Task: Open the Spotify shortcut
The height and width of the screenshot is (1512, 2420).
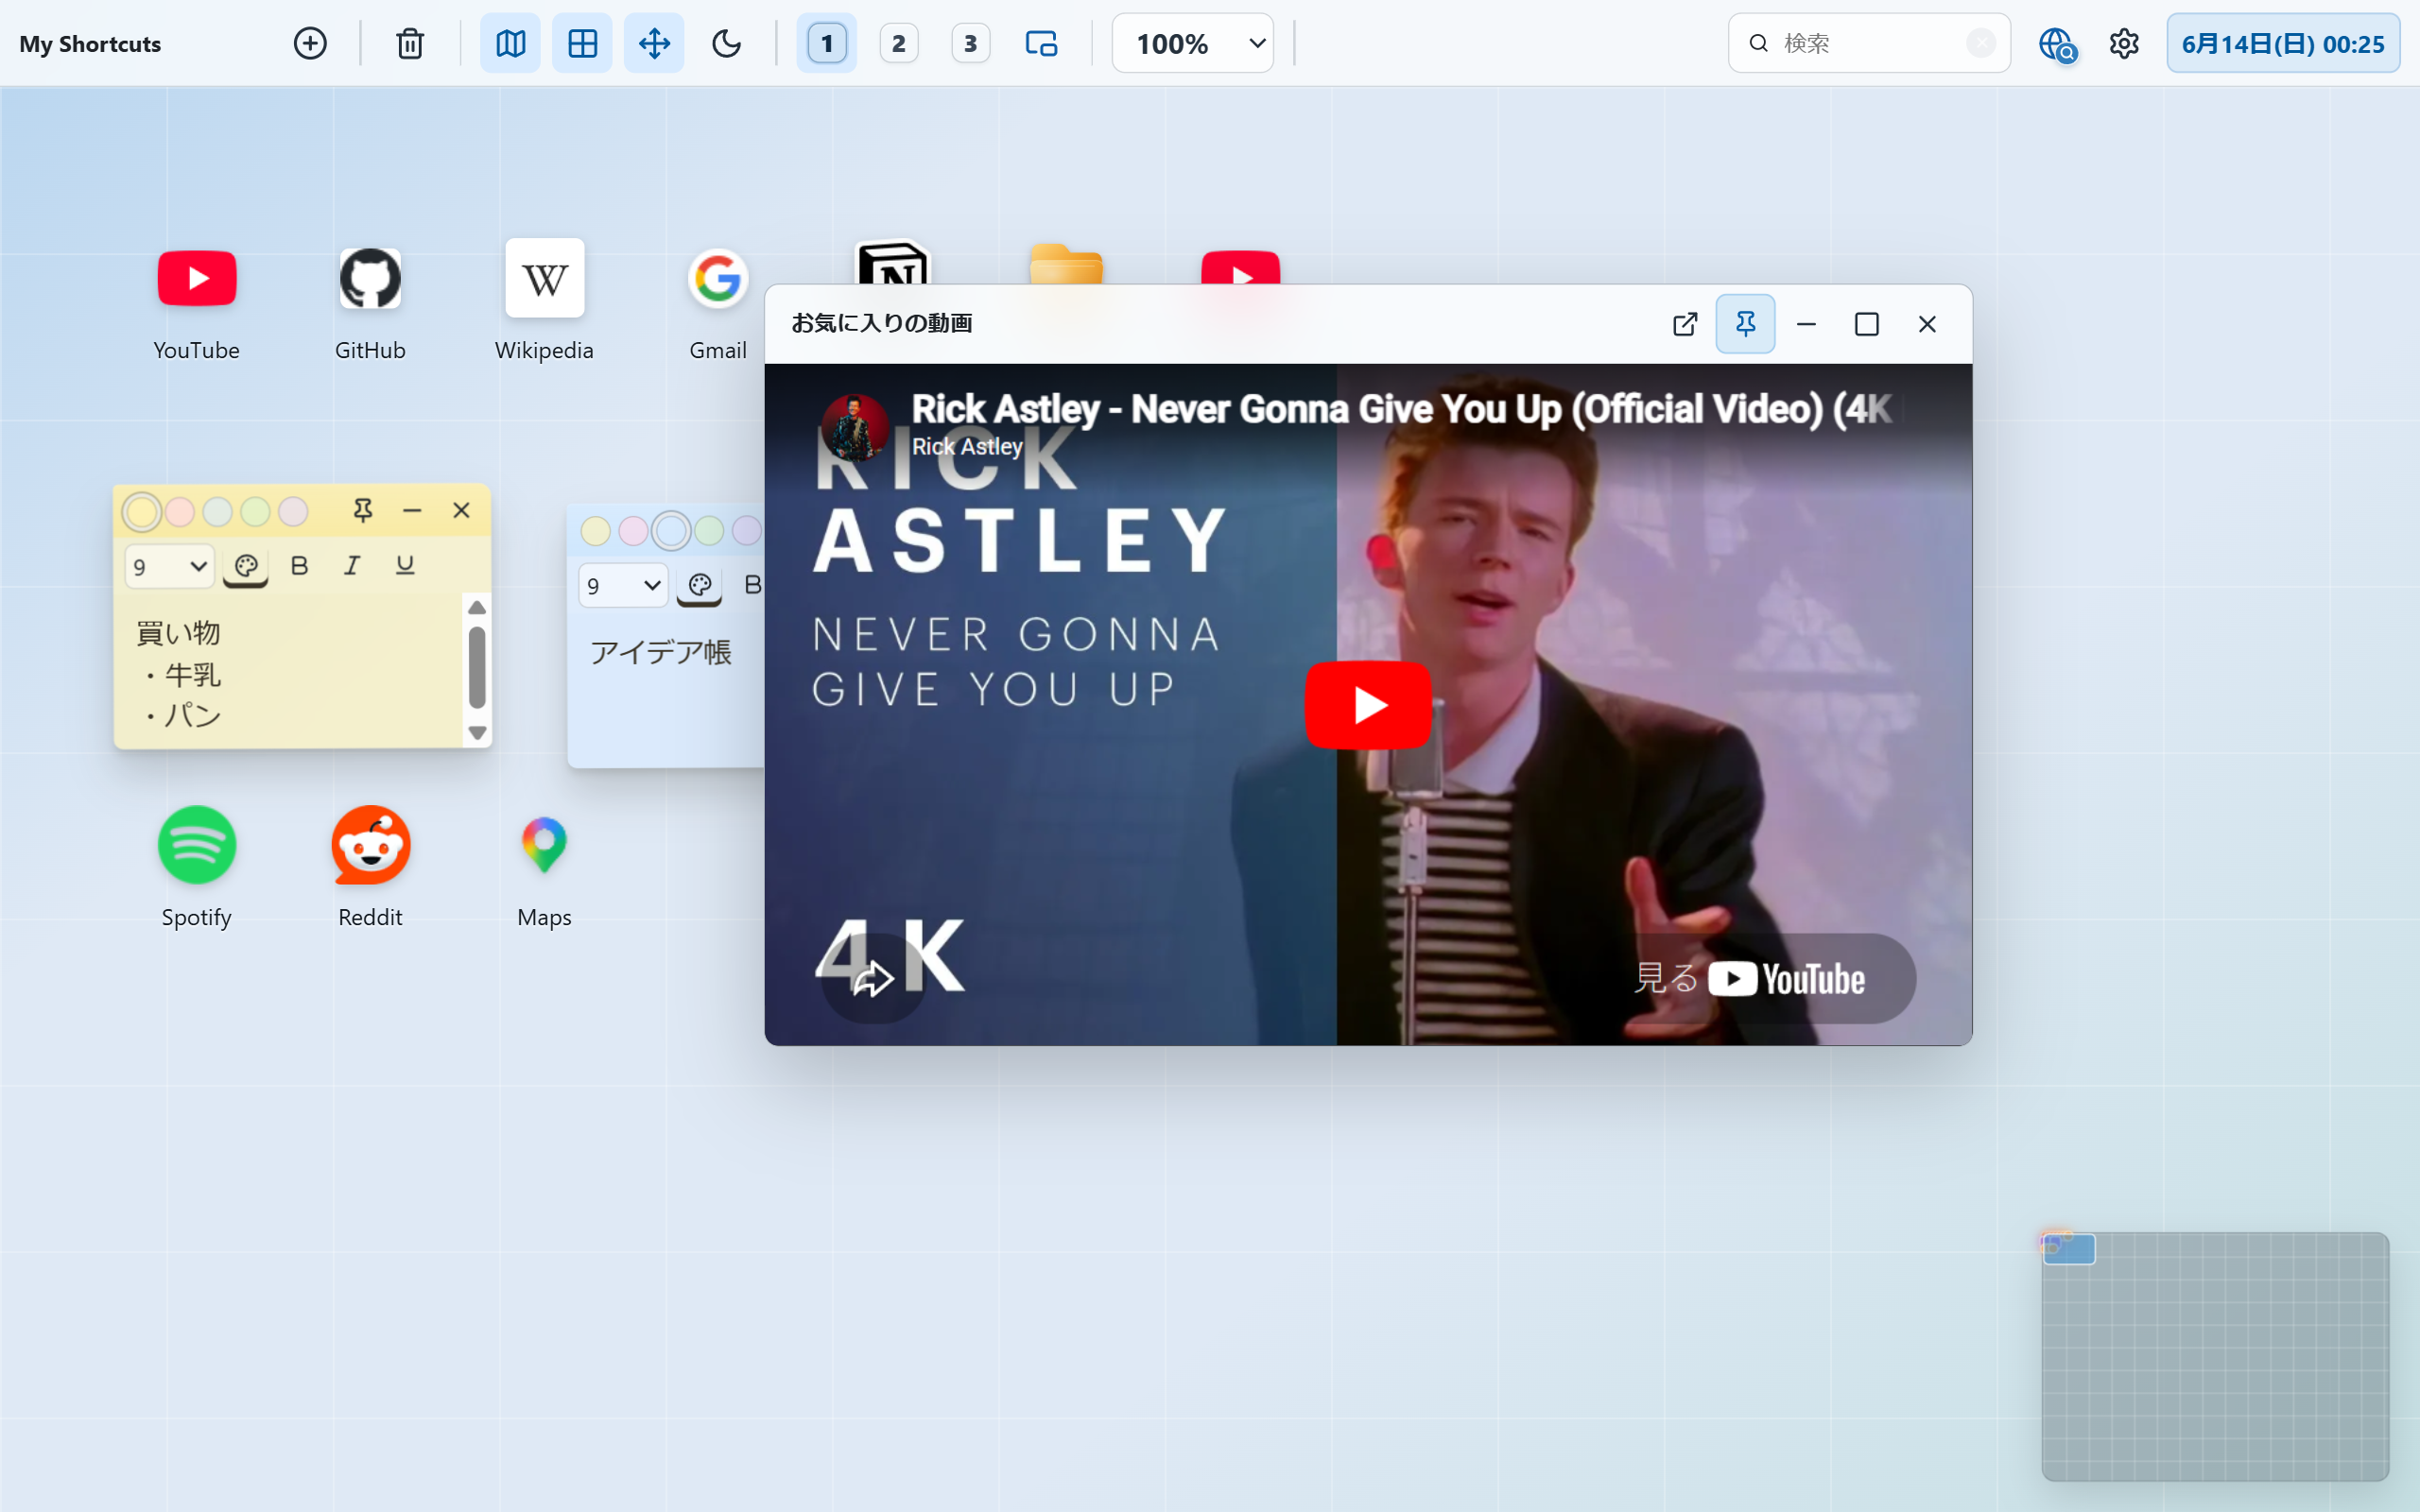Action: pyautogui.click(x=196, y=867)
